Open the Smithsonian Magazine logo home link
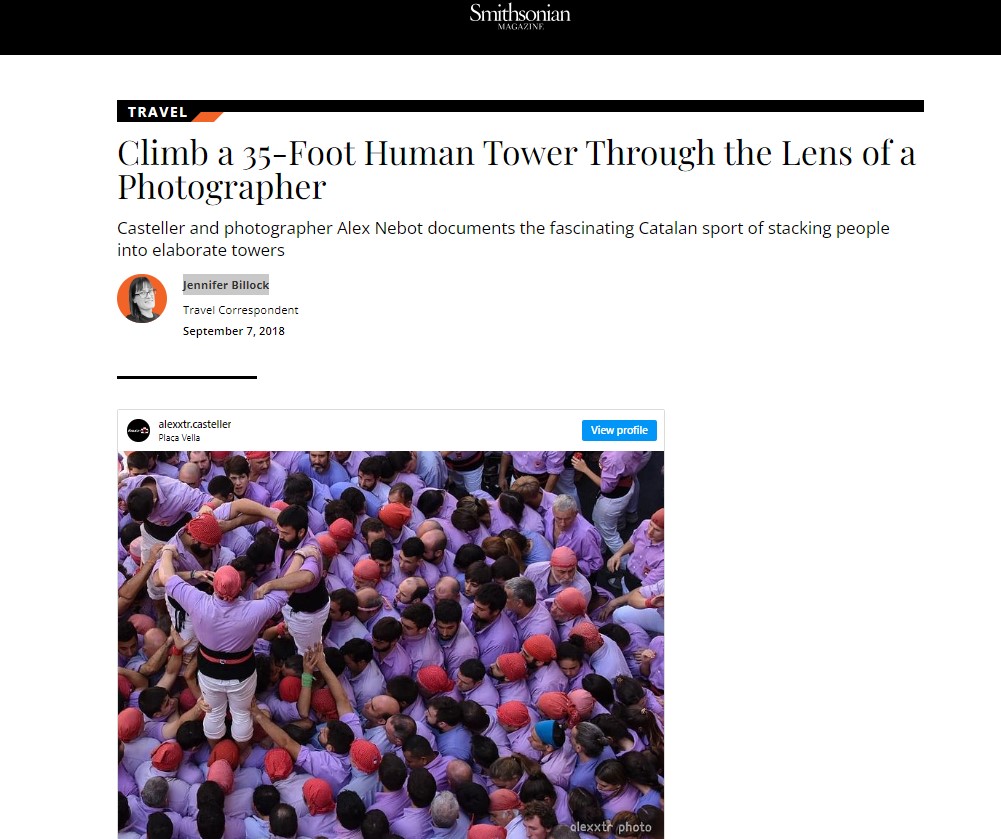This screenshot has width=1001, height=839. pos(520,16)
